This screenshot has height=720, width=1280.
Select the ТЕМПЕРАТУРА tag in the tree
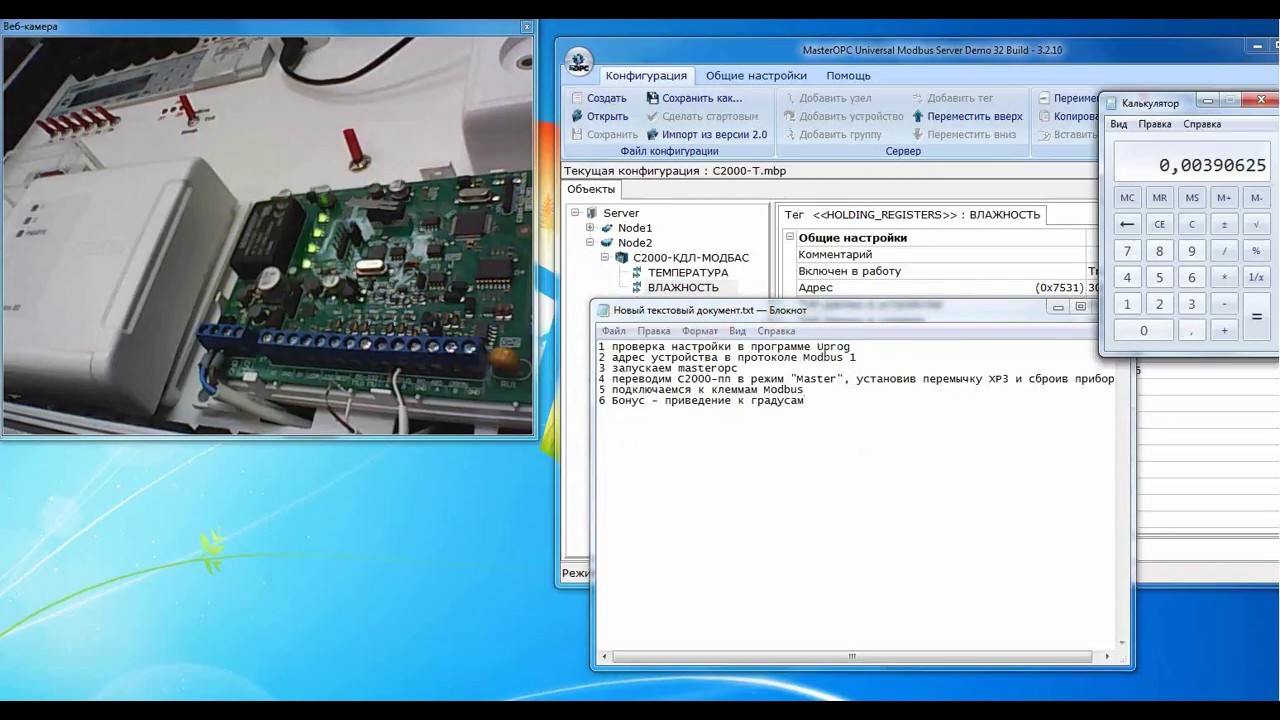coord(687,272)
